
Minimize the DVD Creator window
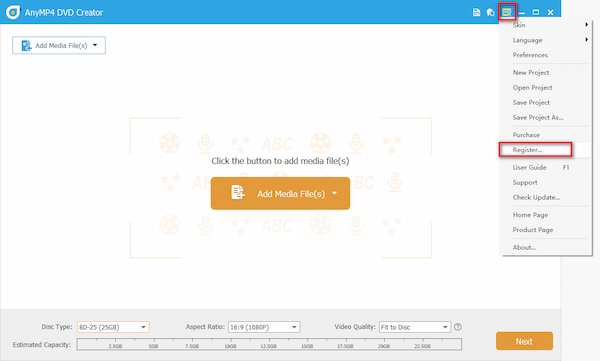(x=522, y=13)
